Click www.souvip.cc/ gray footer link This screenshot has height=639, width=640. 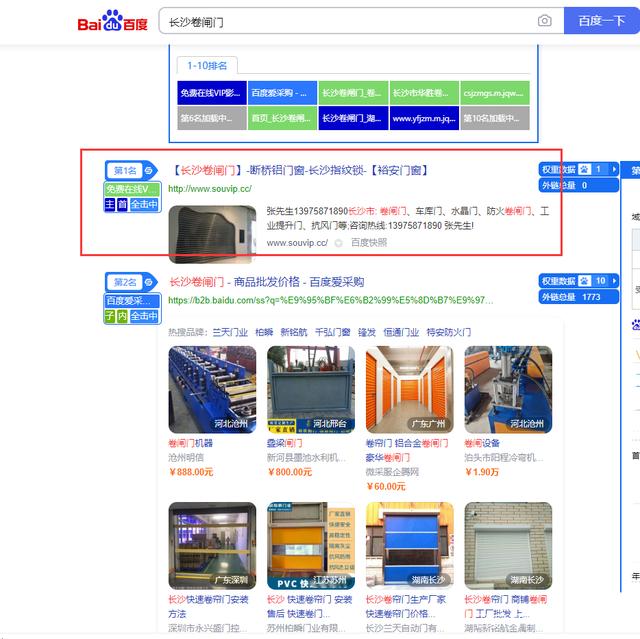(x=297, y=243)
